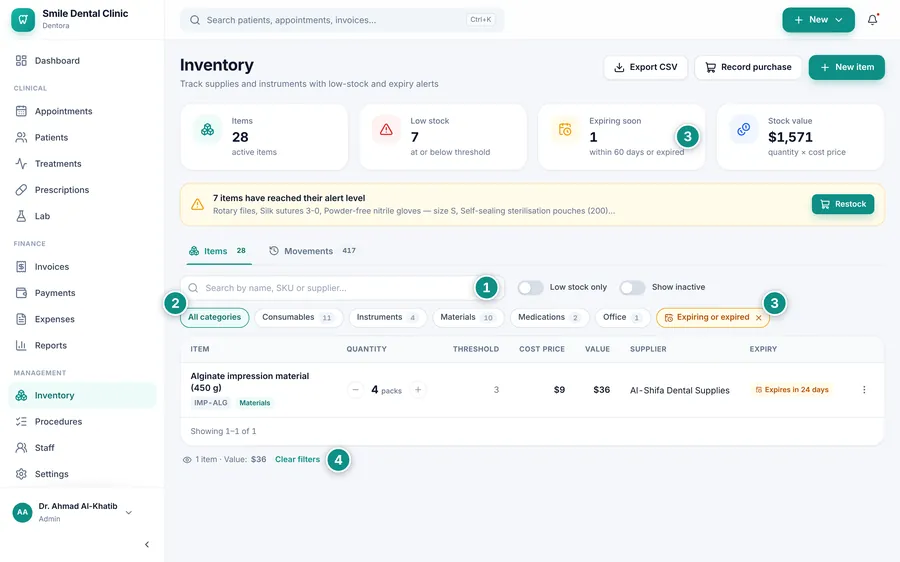The image size is (900, 562).
Task: Select Inventory in sidebar
Action: click(82, 396)
